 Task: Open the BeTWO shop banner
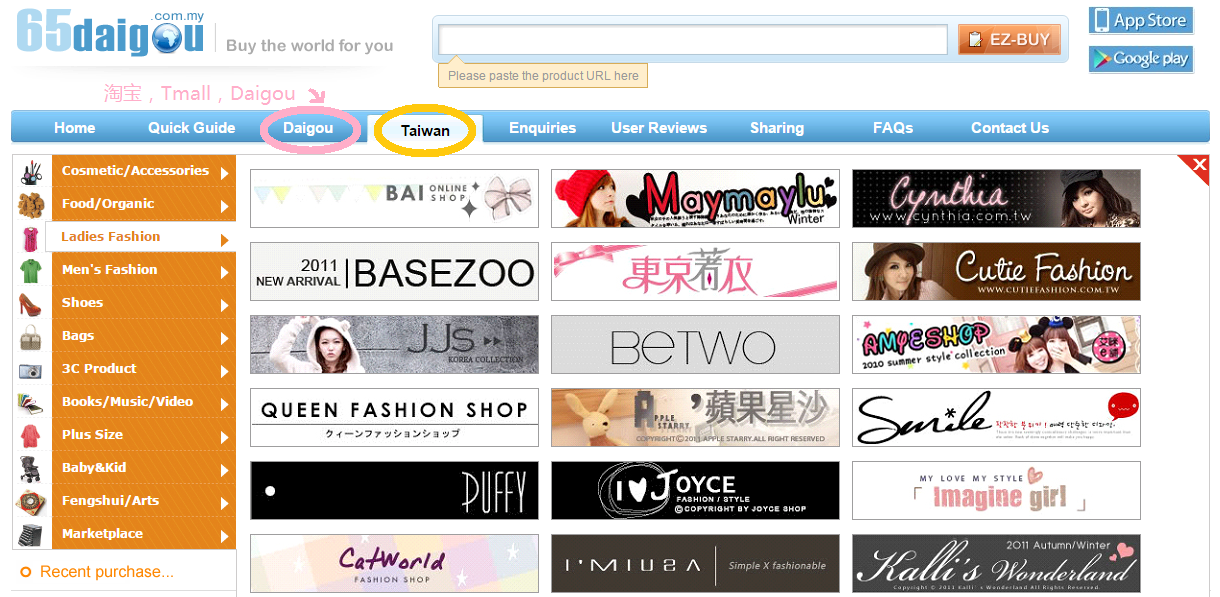[x=695, y=344]
